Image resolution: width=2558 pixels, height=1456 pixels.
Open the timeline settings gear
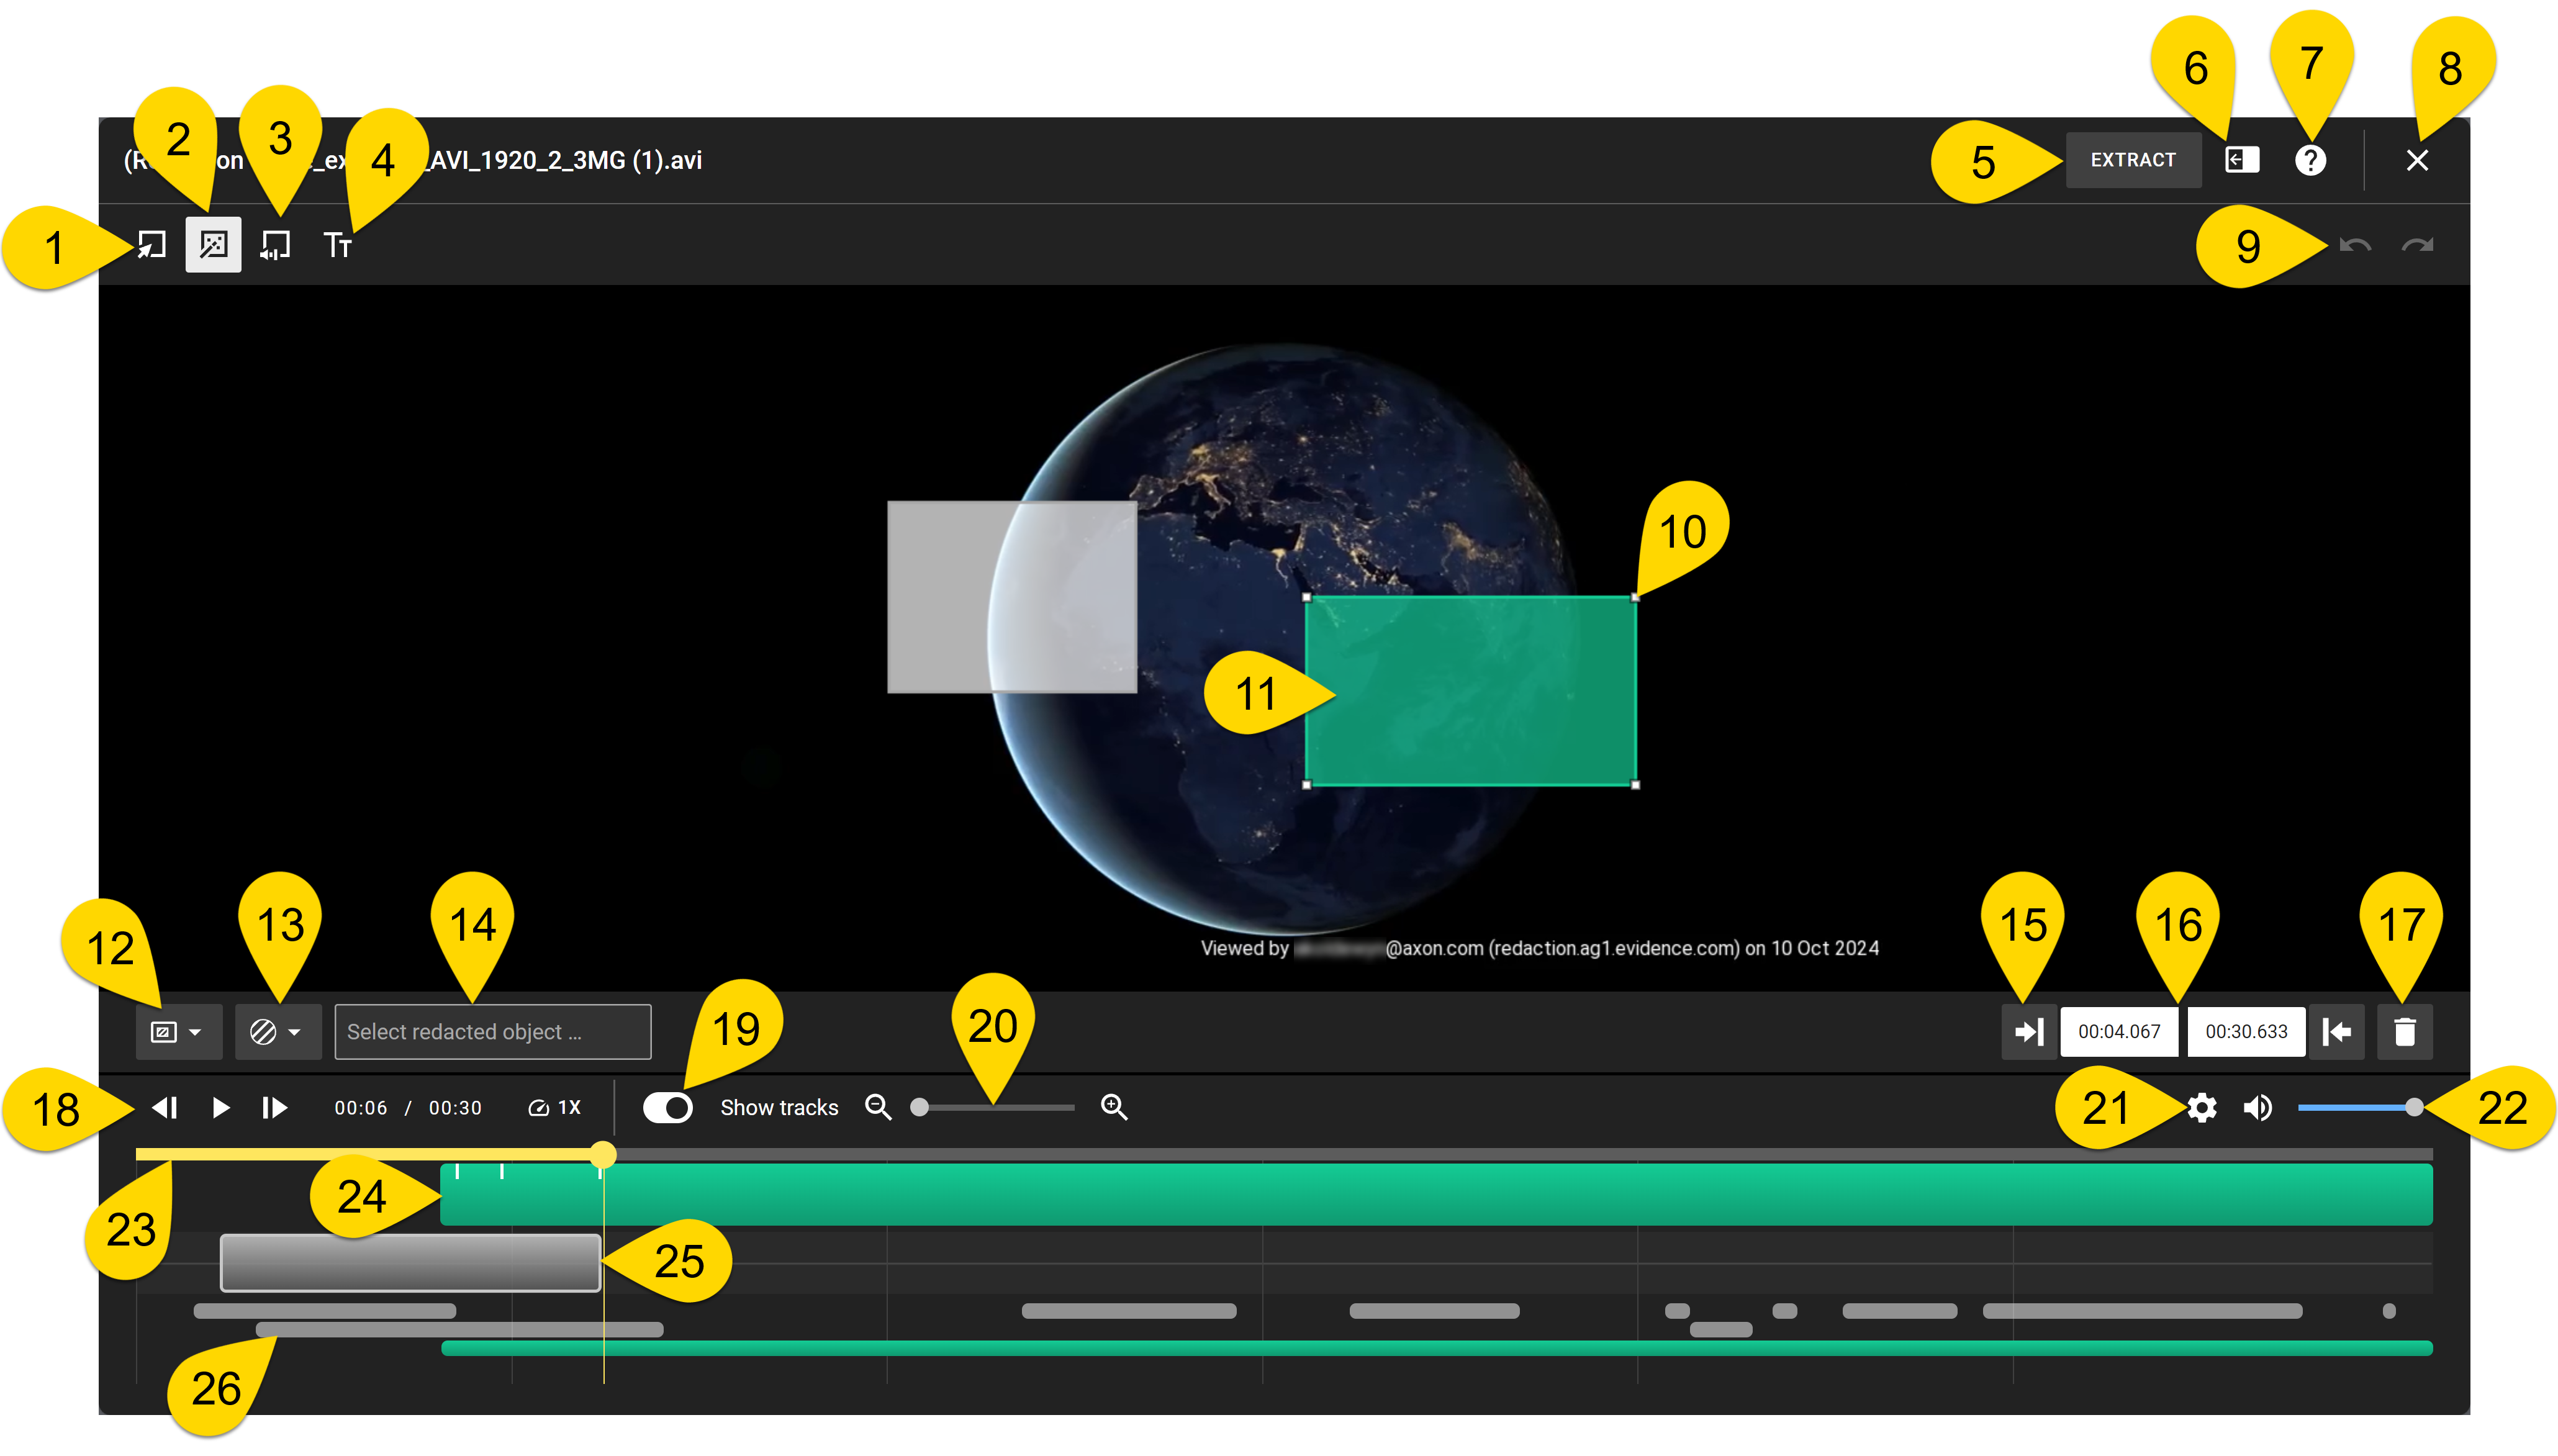click(x=2203, y=1107)
